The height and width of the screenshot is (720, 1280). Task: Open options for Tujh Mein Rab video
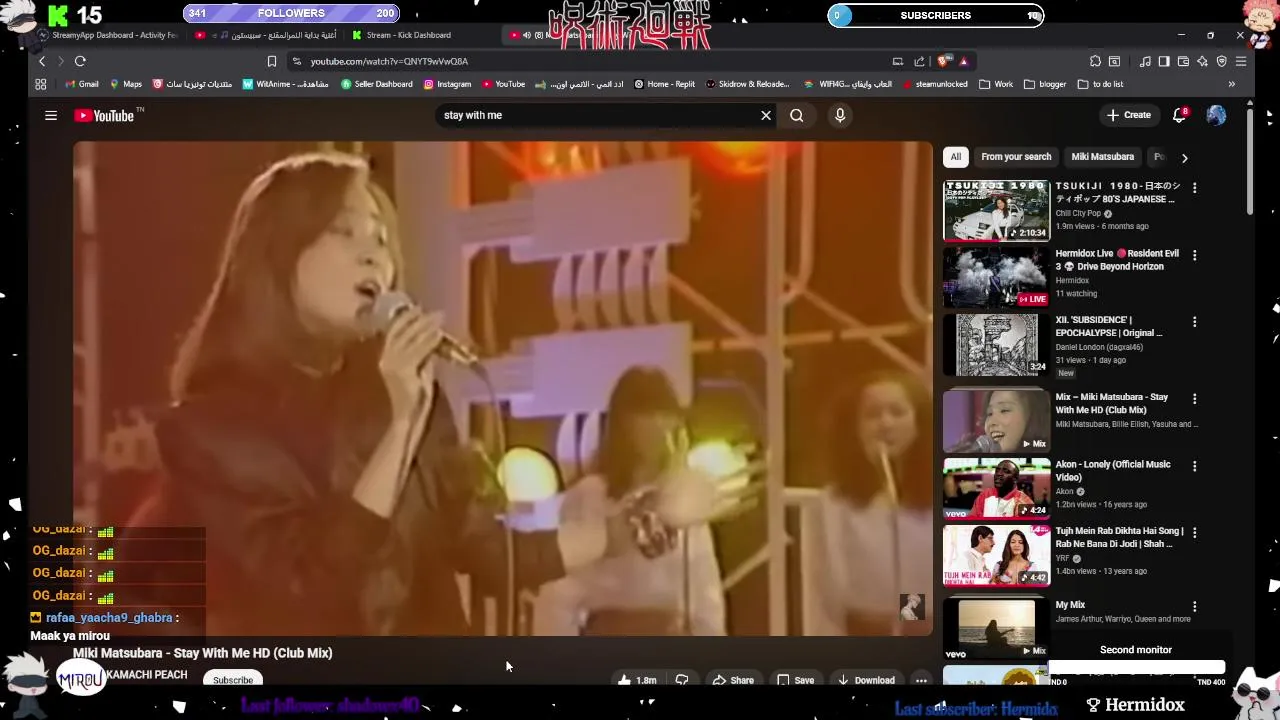1194,533
